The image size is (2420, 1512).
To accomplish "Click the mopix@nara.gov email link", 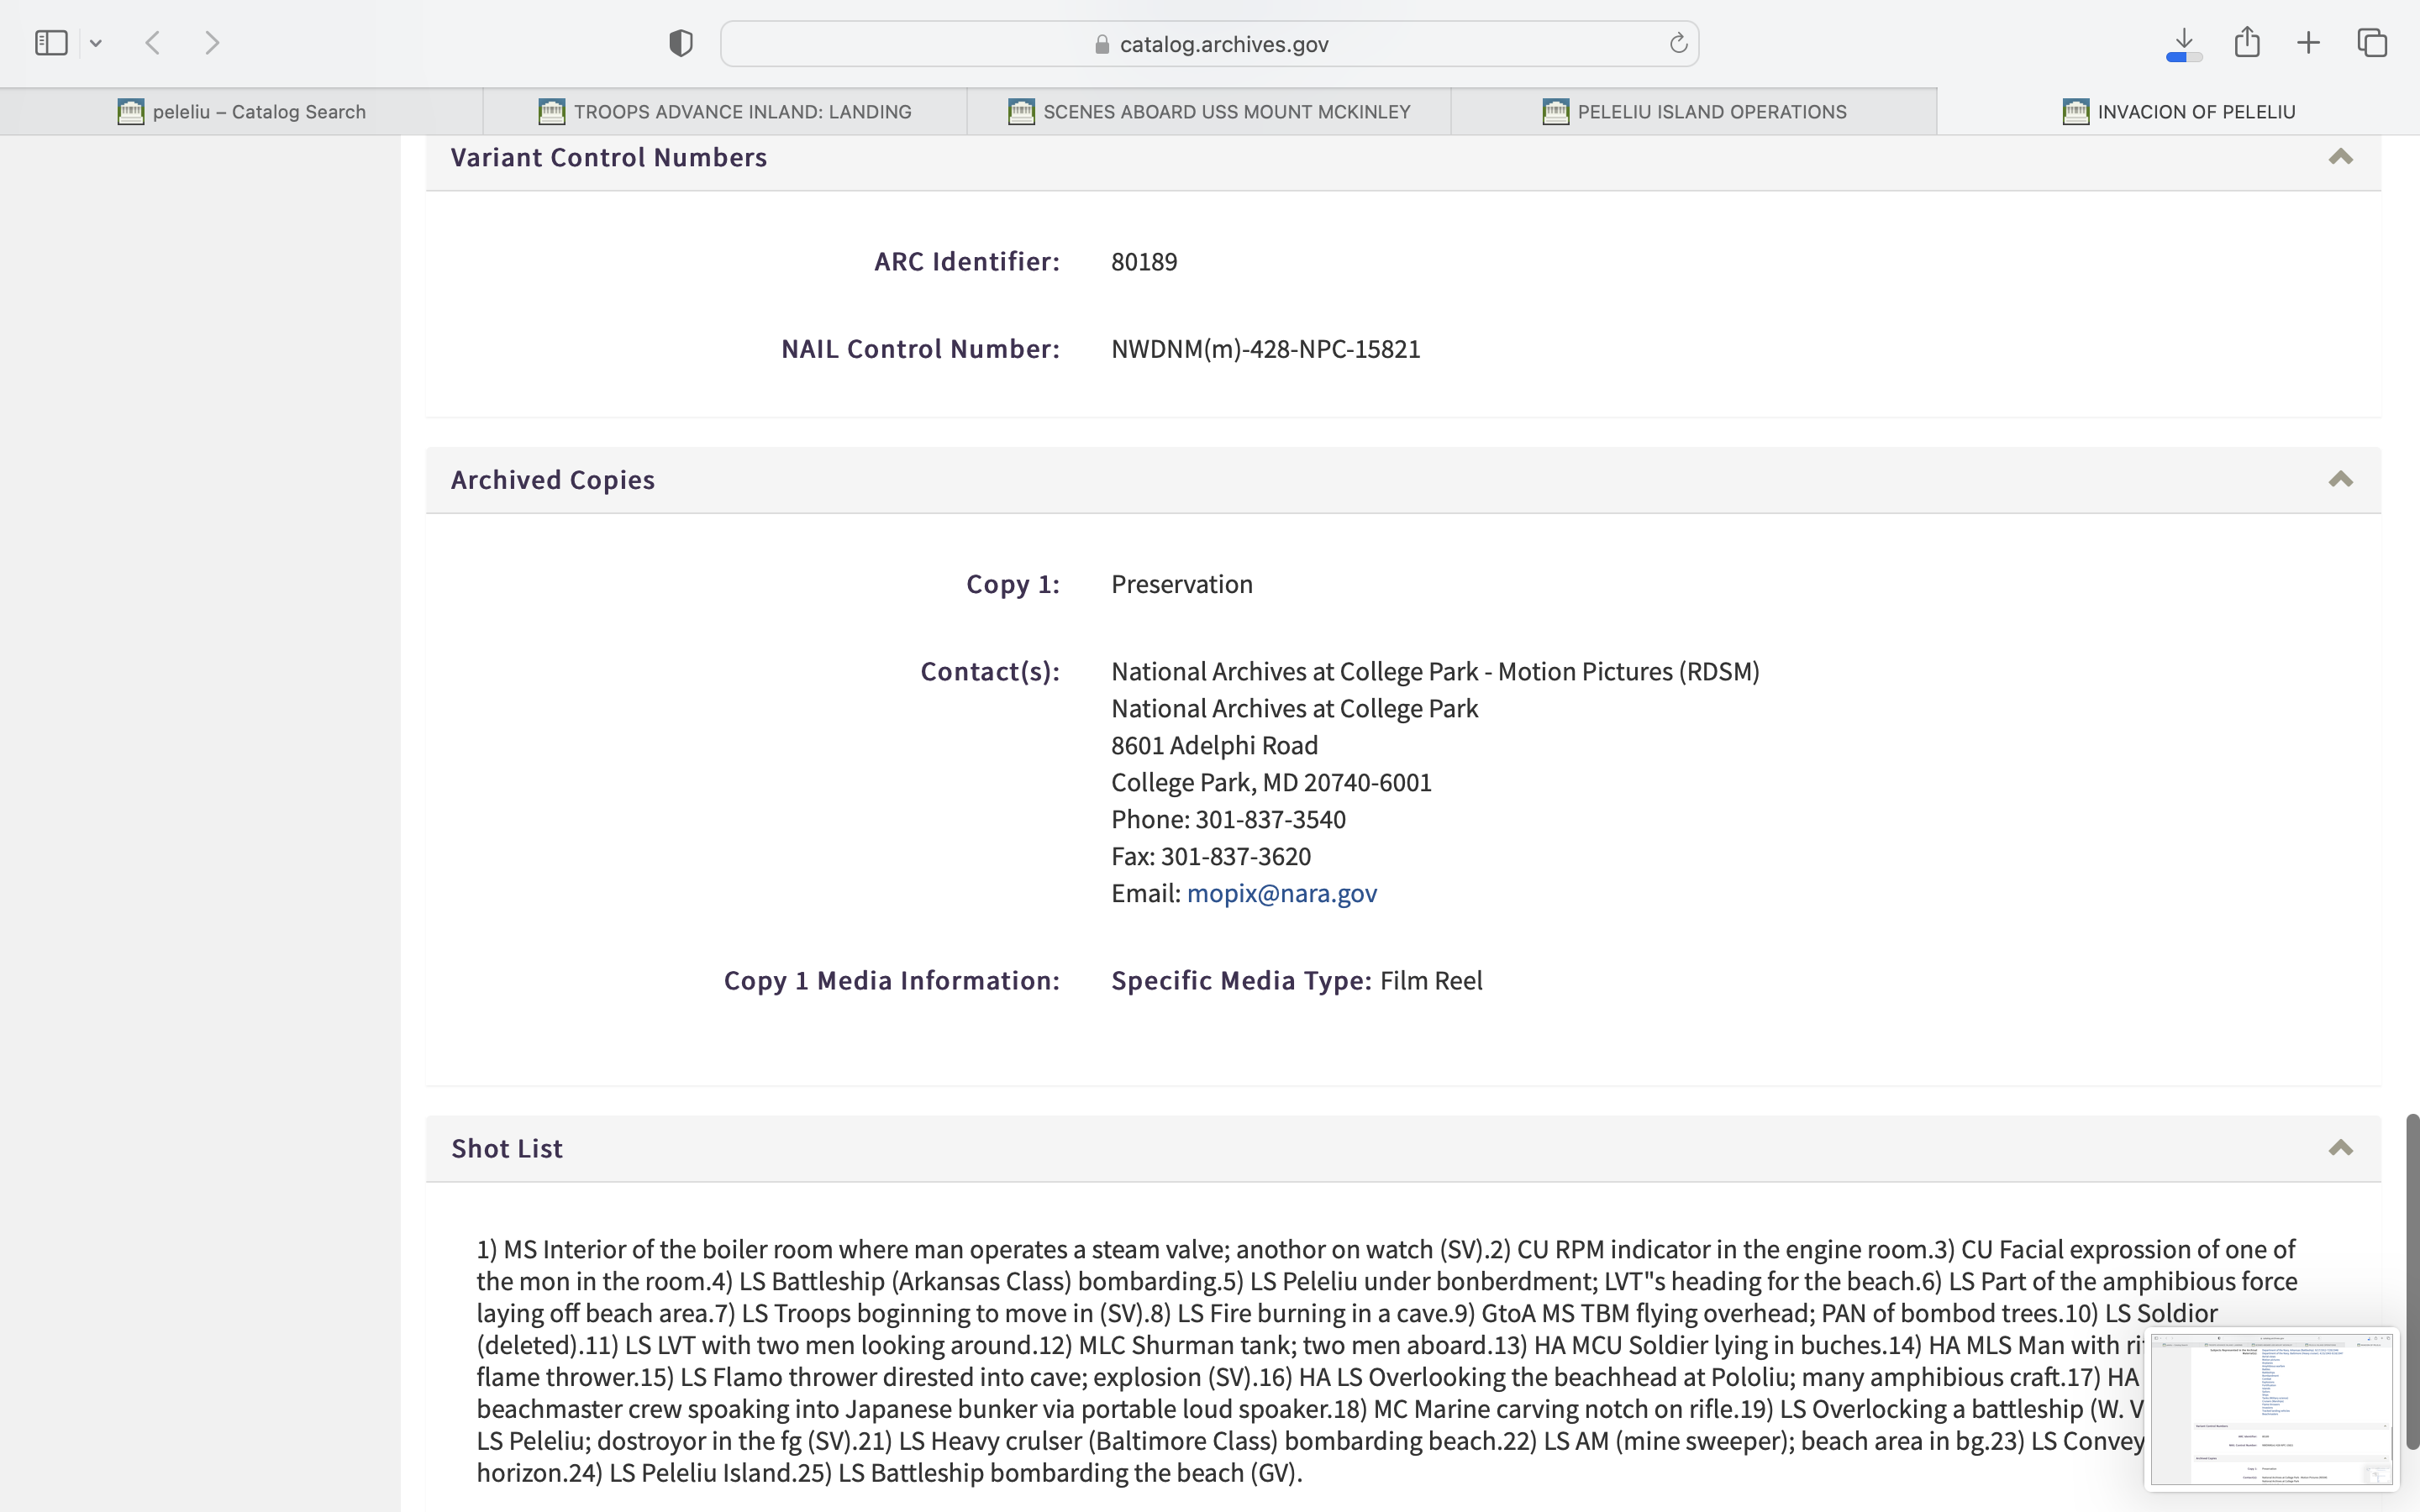I will pyautogui.click(x=1281, y=893).
